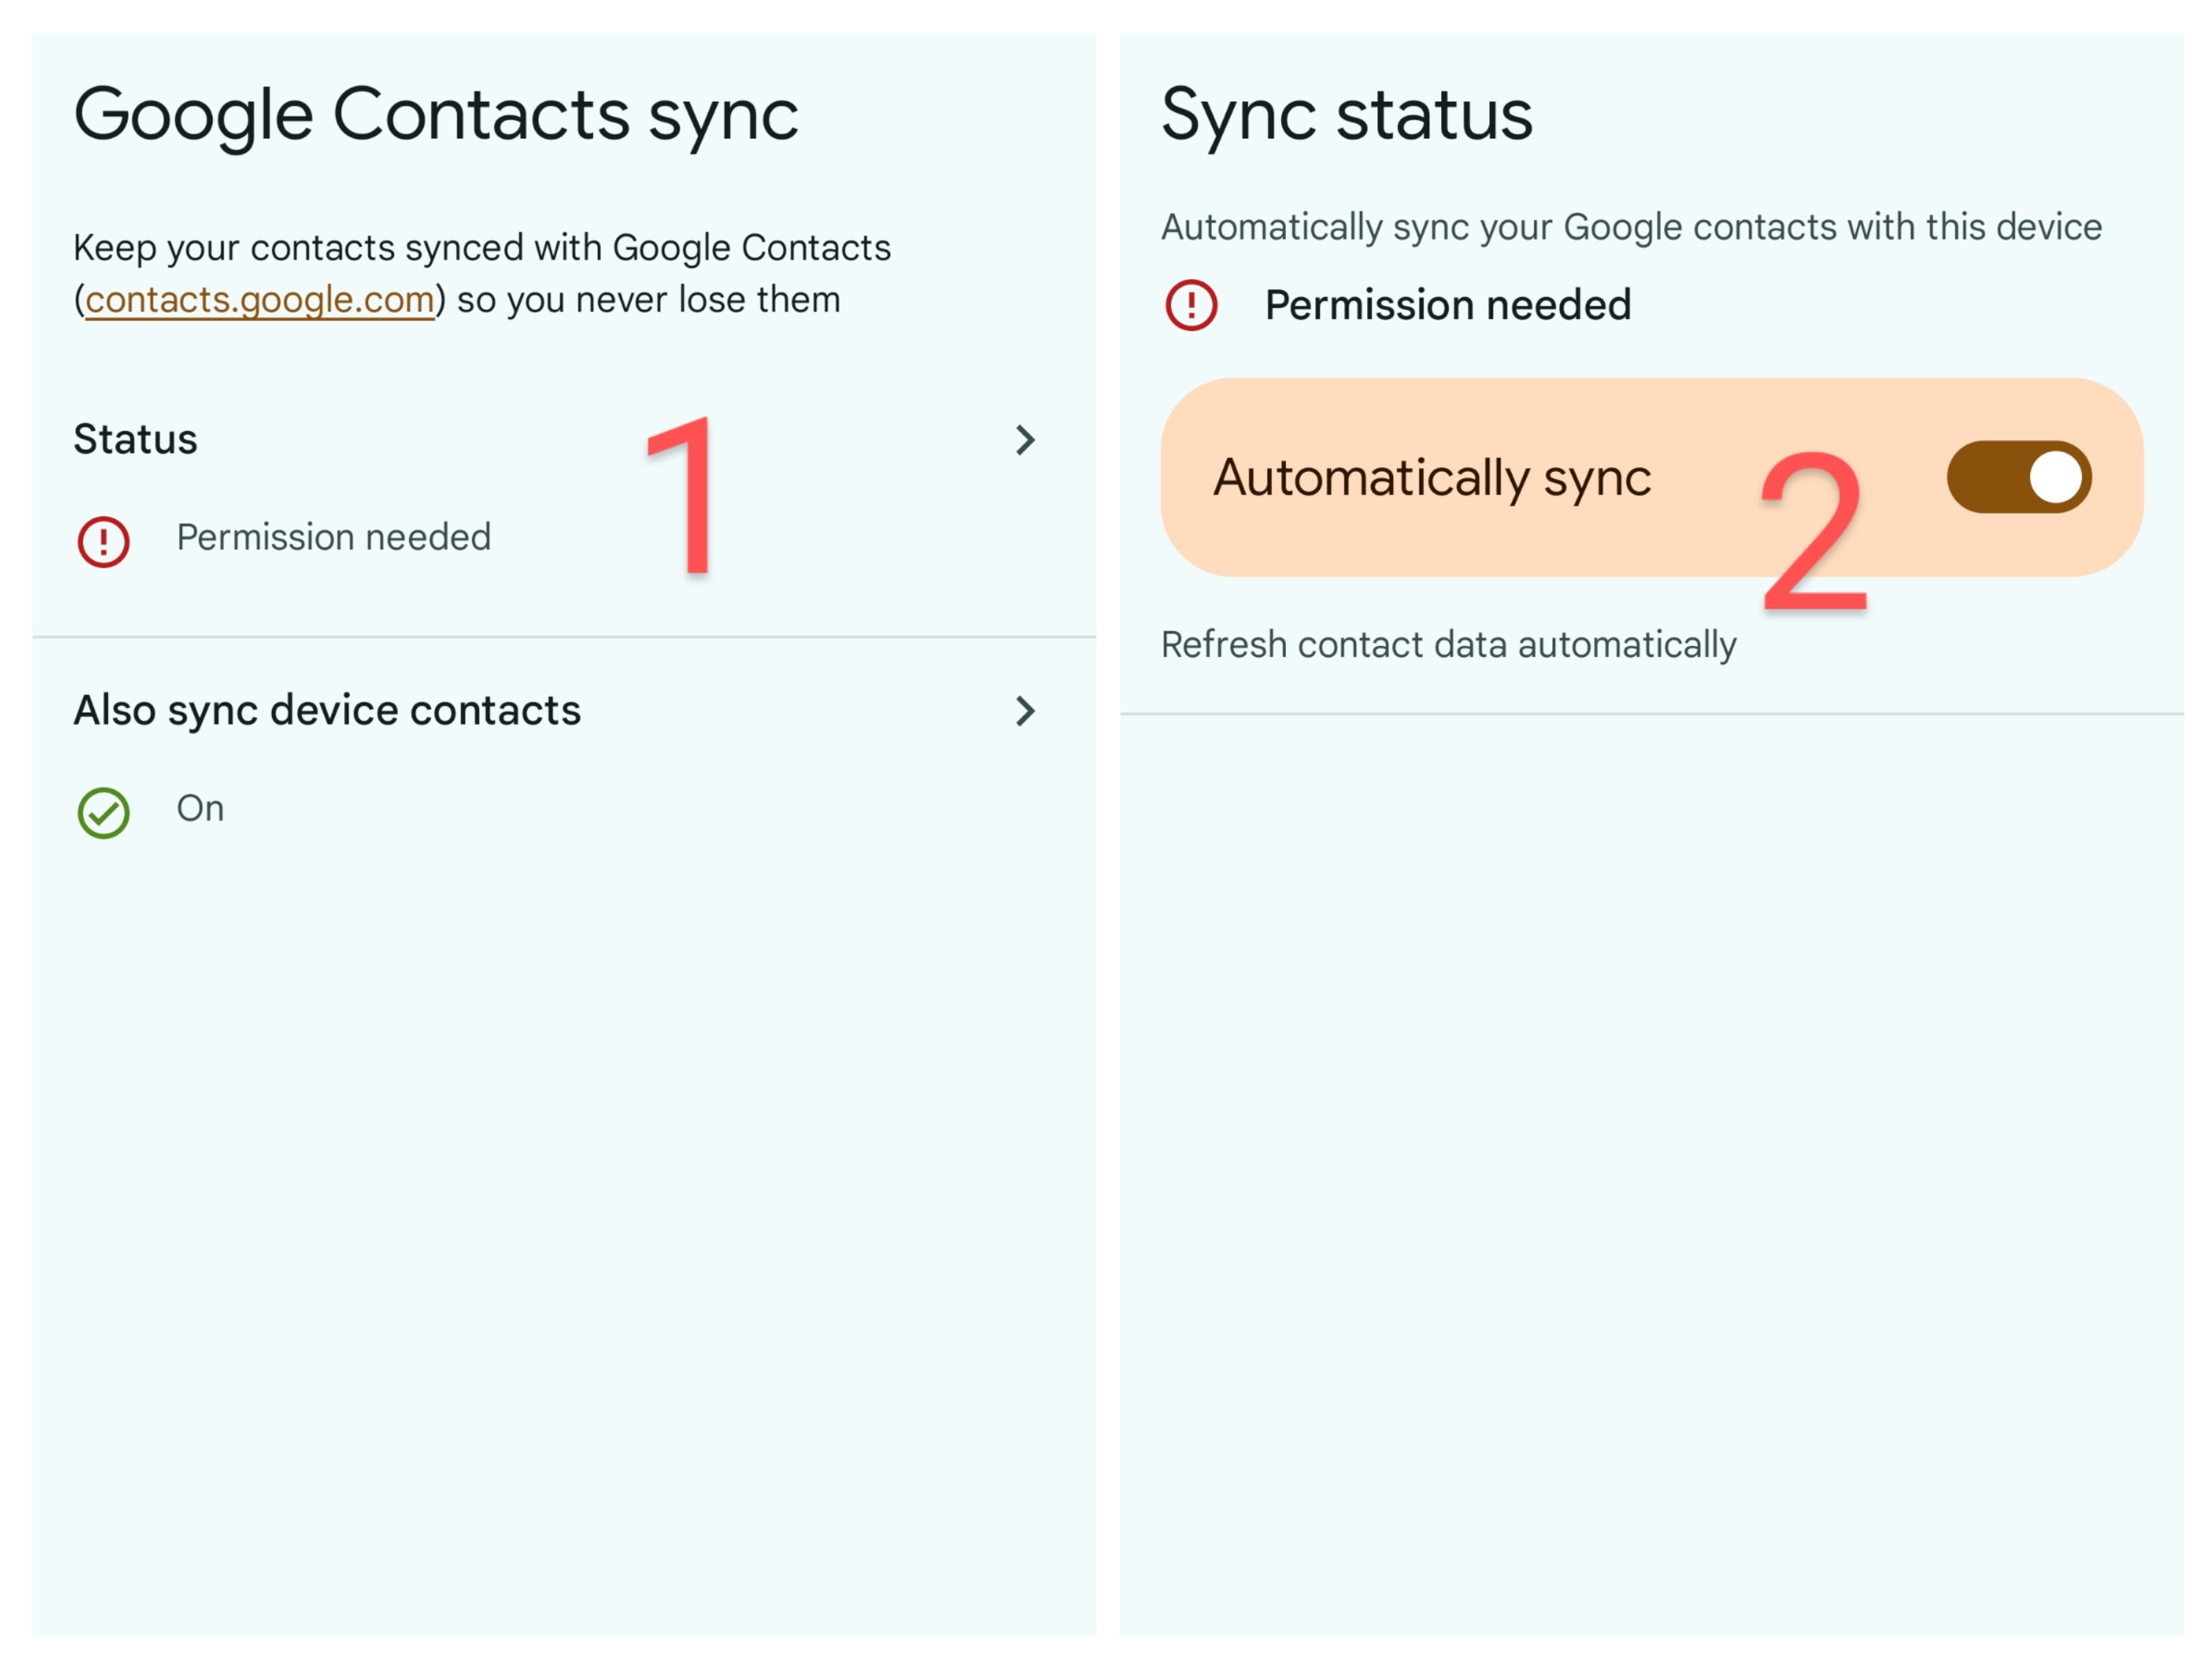Toggle the Automatically sync switch
This screenshot has width=2212, height=1661.
click(x=2018, y=477)
